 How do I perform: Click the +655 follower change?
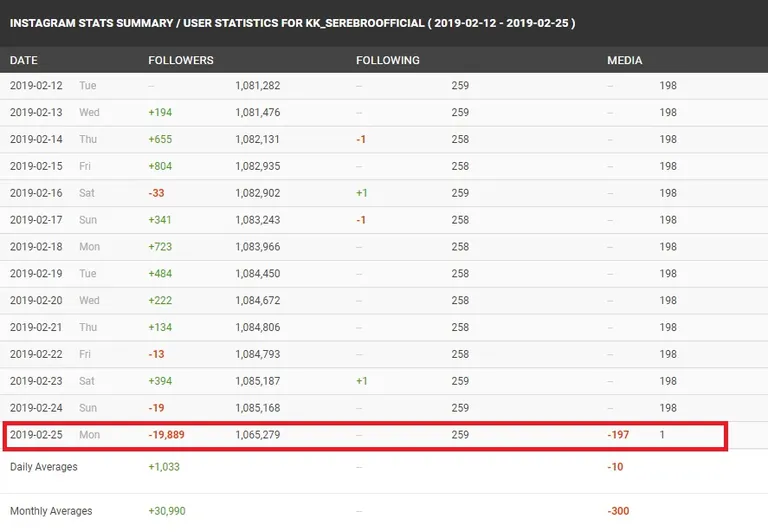tap(160, 140)
